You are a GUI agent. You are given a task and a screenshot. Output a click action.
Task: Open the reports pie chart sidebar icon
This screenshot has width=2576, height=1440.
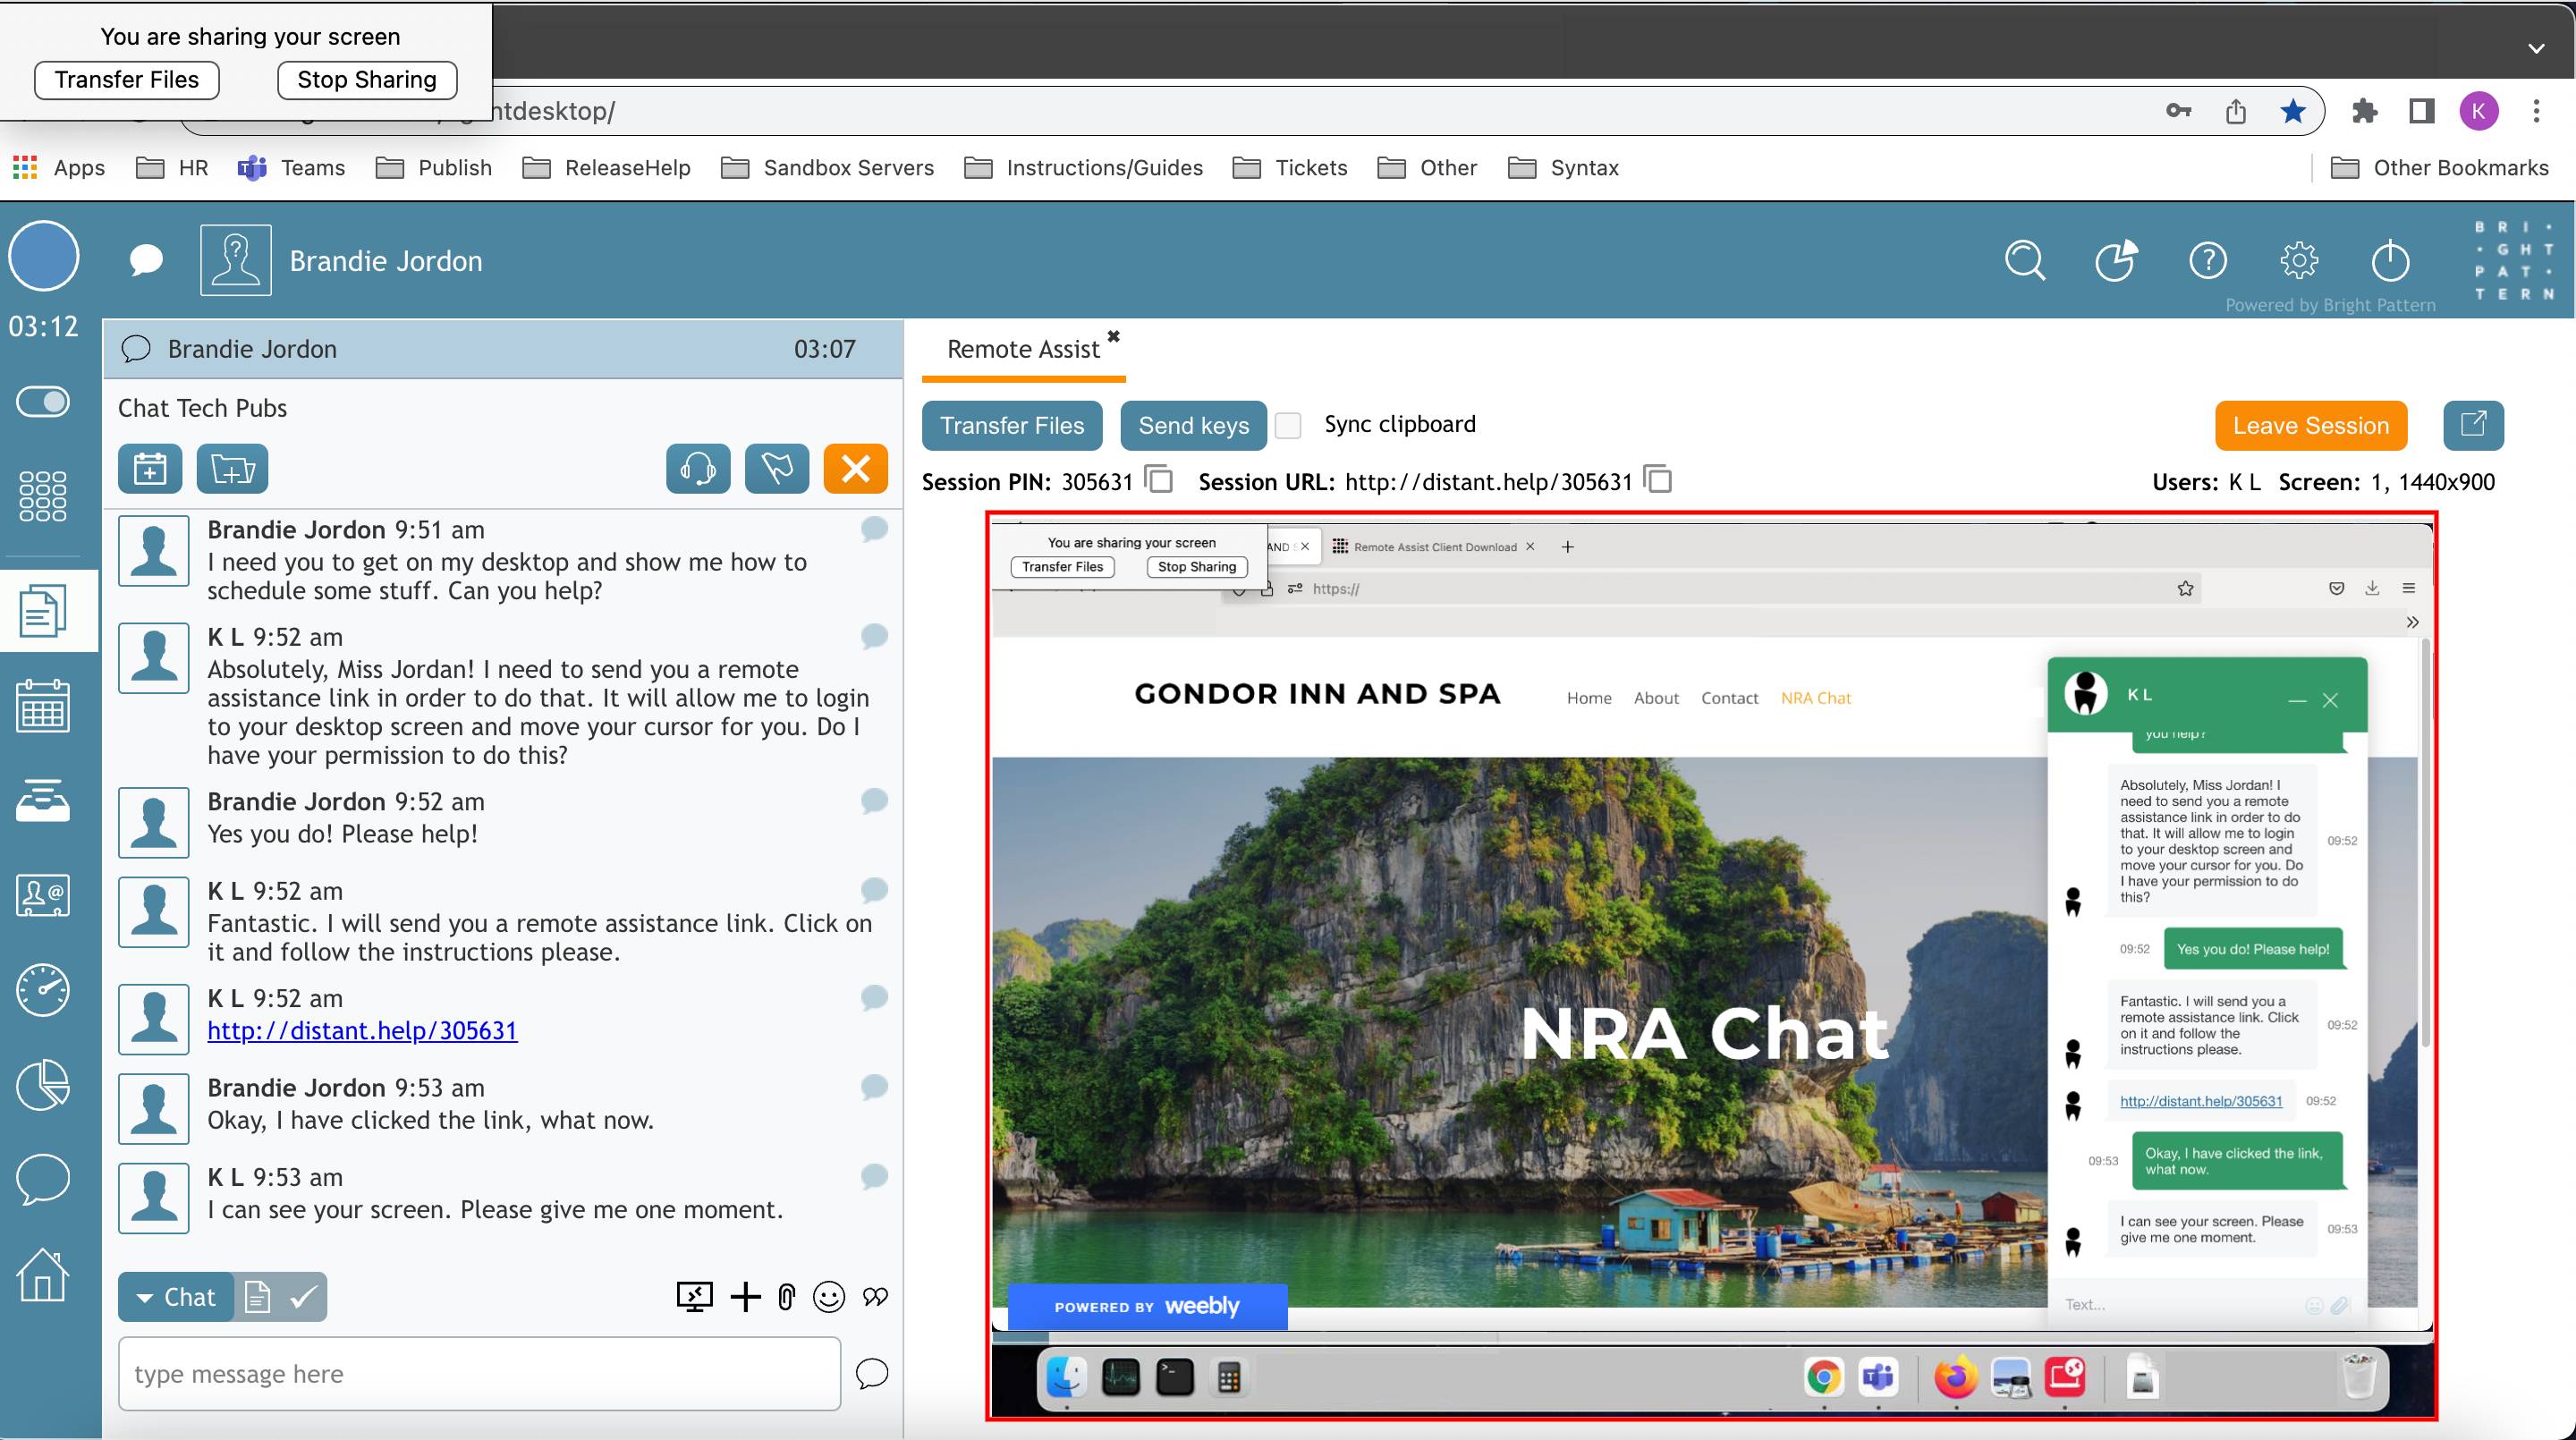pos(43,1085)
